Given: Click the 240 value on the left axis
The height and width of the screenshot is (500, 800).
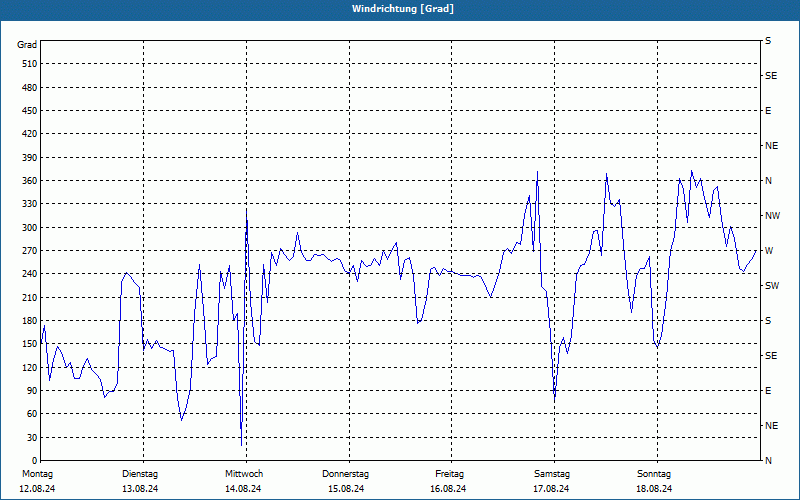Looking at the screenshot, I should [x=30, y=274].
